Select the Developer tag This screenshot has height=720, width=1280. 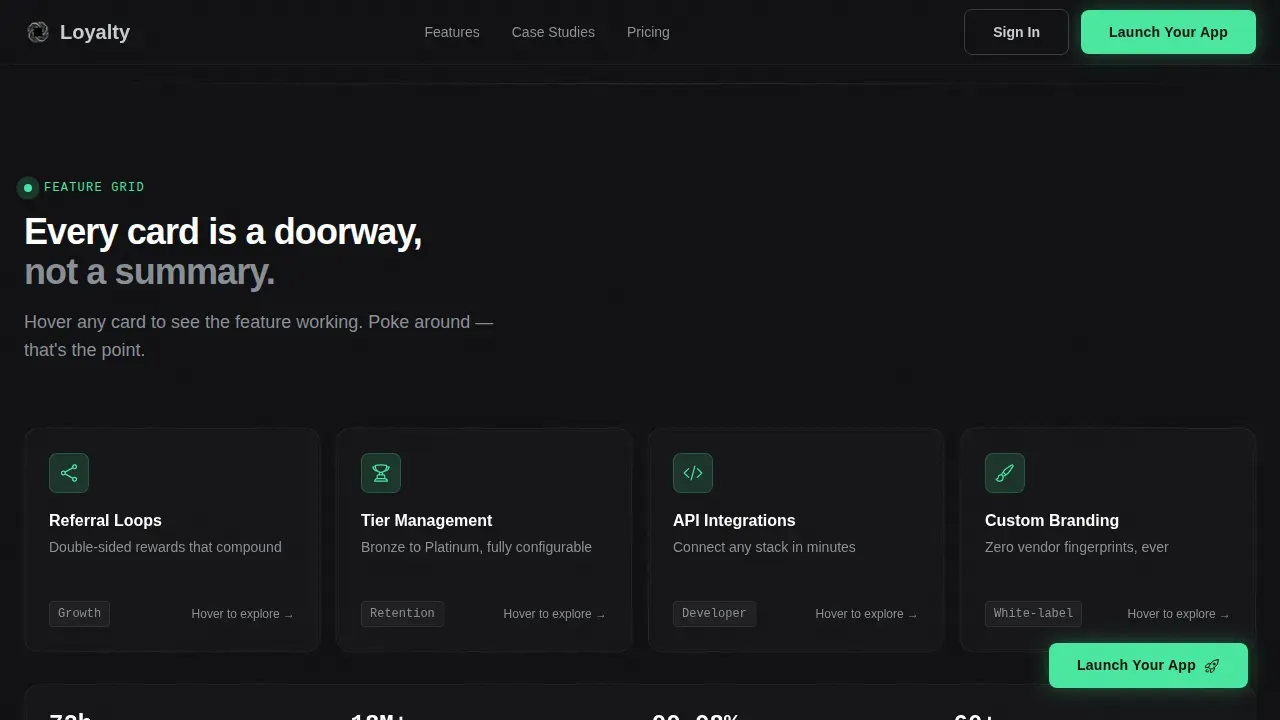click(714, 613)
